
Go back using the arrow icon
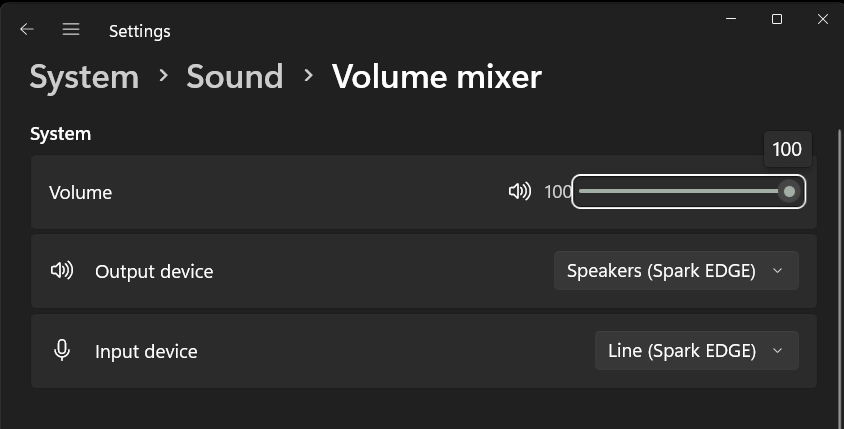(x=26, y=30)
